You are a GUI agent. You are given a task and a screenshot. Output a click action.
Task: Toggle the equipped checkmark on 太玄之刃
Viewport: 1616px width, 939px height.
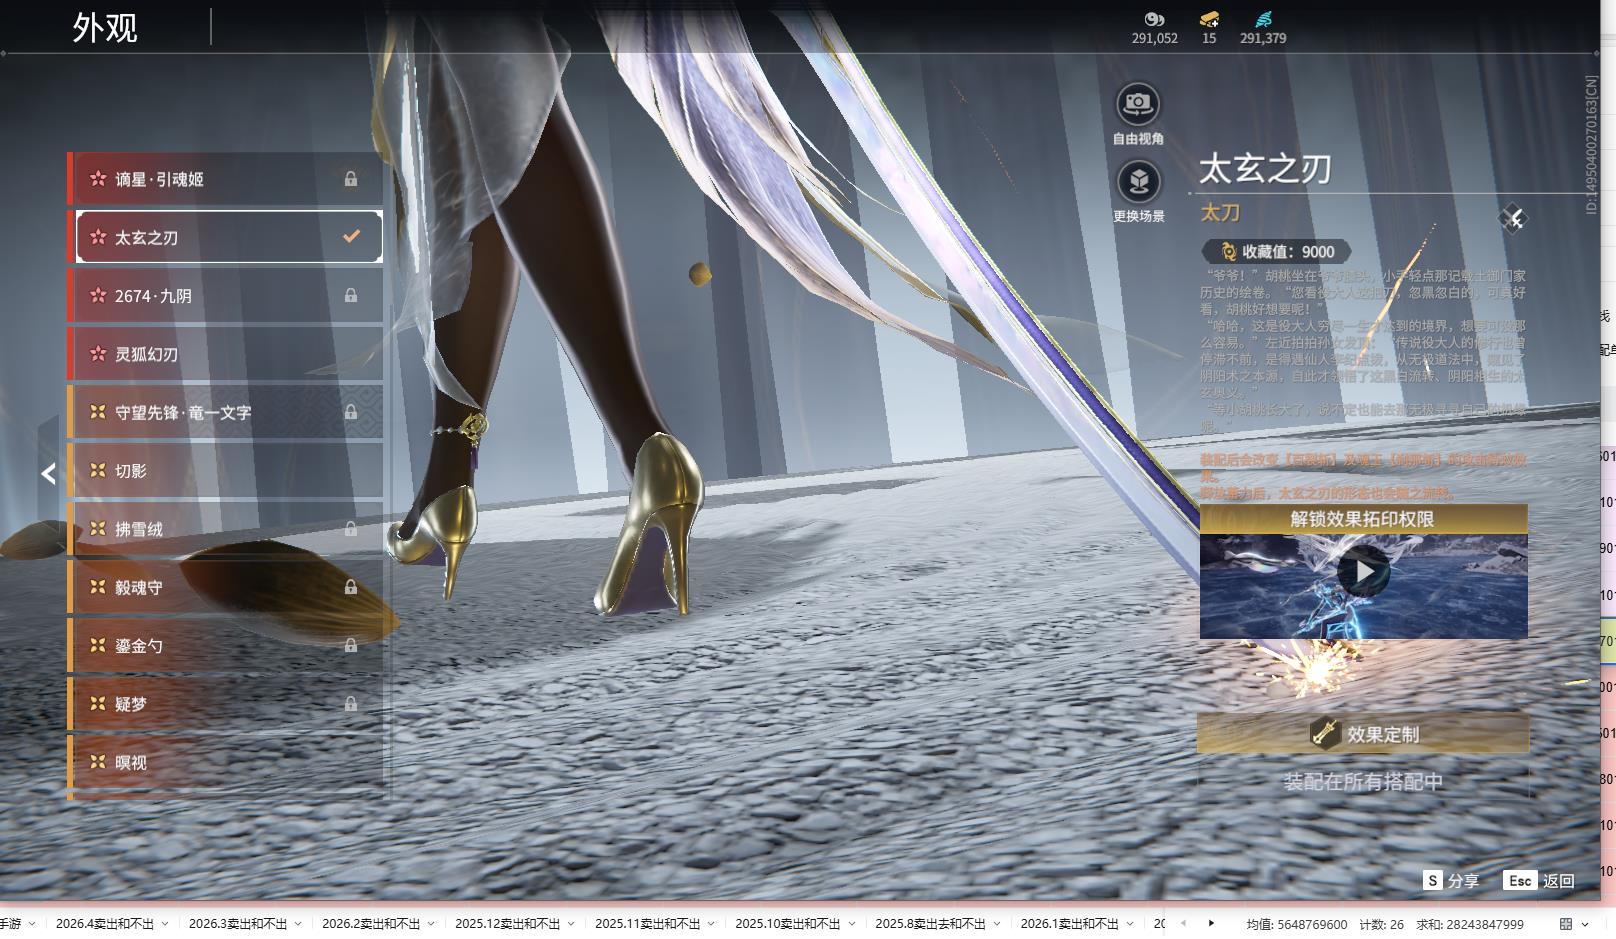coord(351,237)
